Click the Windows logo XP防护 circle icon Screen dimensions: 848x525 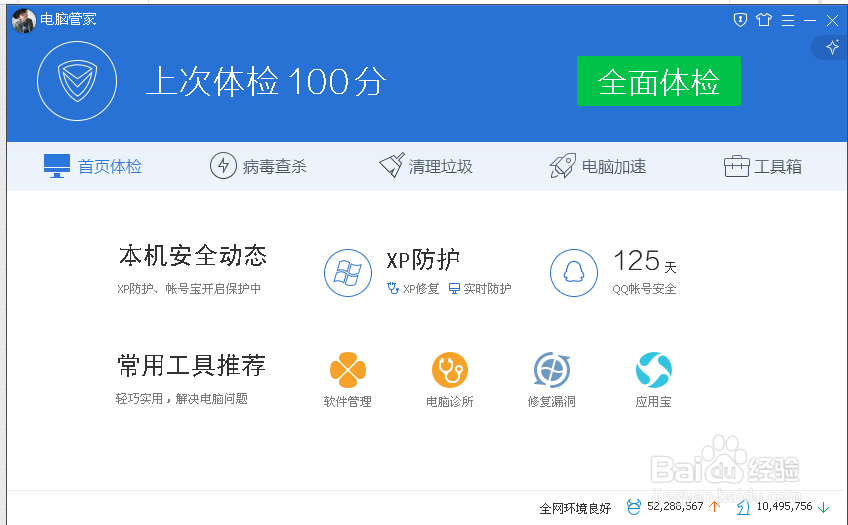point(348,273)
